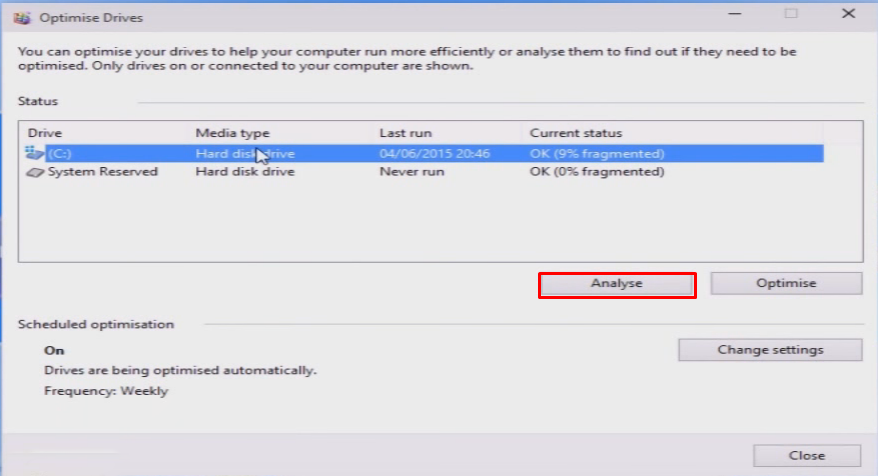
Task: Click the Frequency: Weekly text
Action: [x=106, y=391]
